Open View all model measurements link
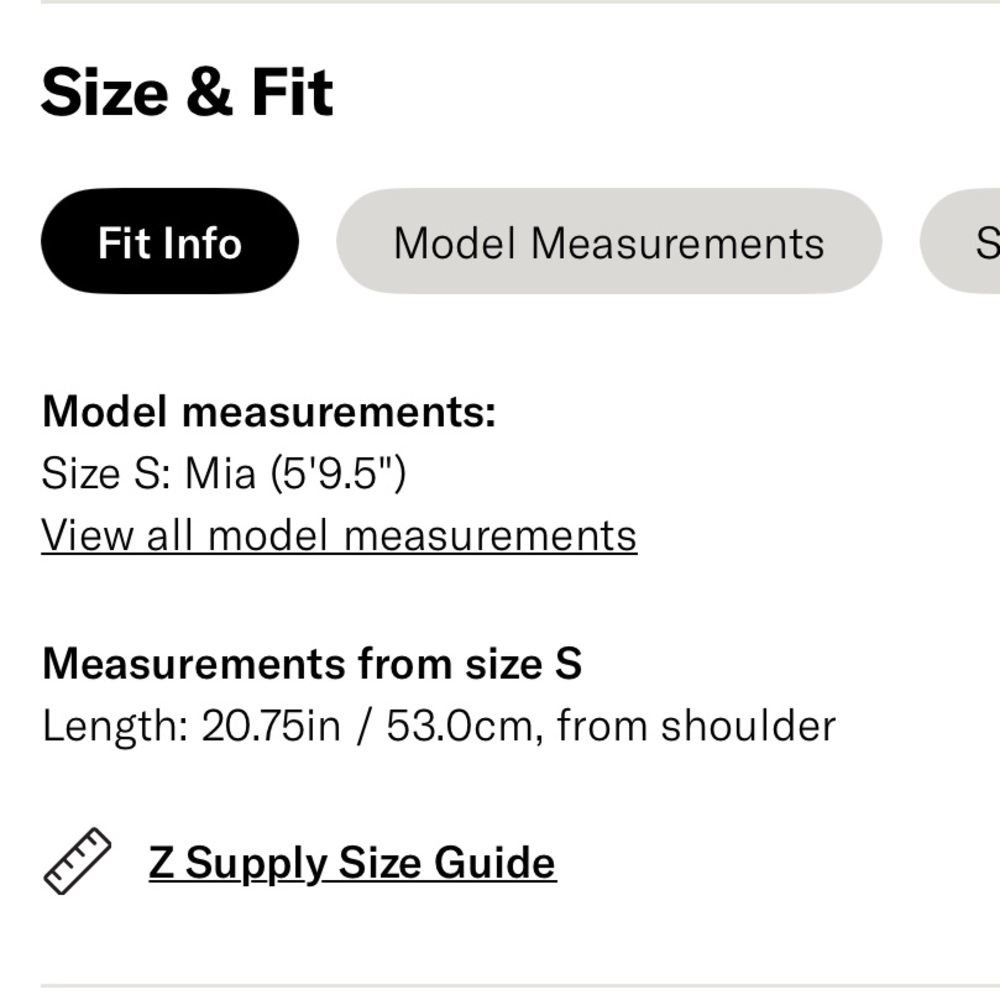The image size is (1000, 1000). [x=339, y=535]
